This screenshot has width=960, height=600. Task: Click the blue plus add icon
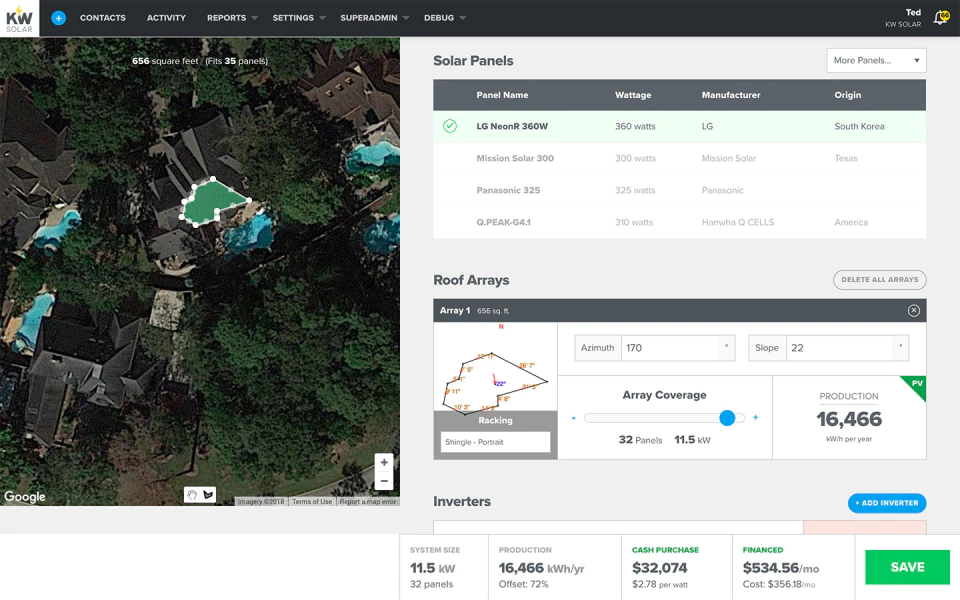58,18
